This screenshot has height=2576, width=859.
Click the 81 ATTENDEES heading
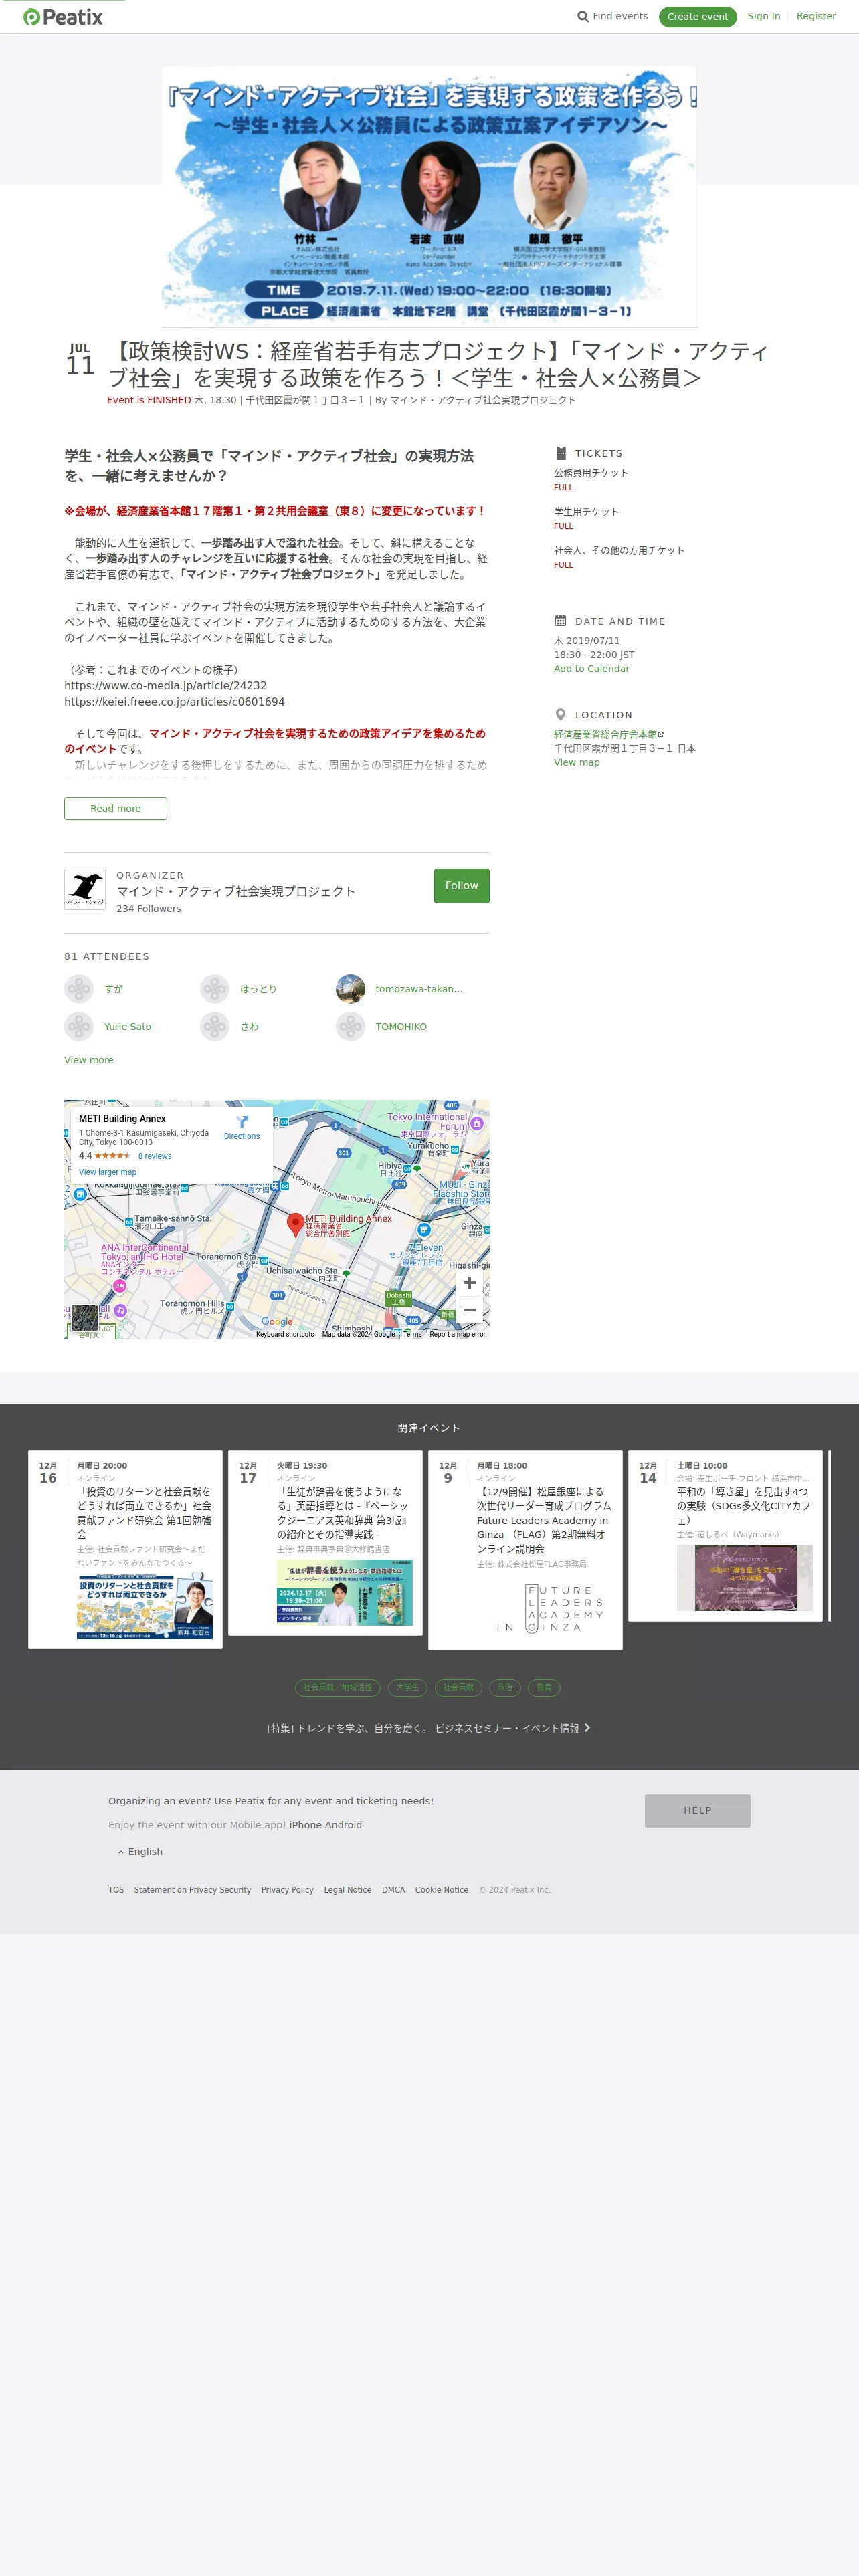point(107,957)
